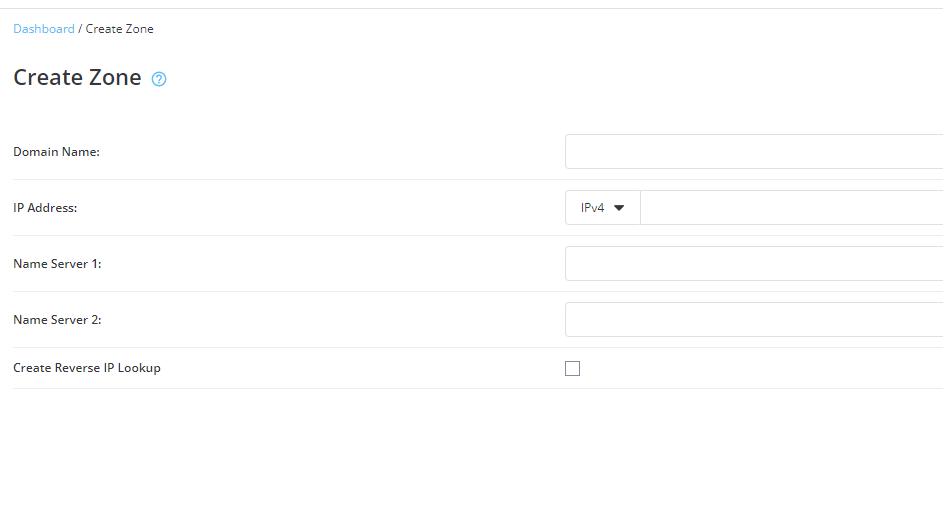Viewport: 943px width, 514px height.
Task: Select the Name Server 1 input box
Action: [x=754, y=263]
